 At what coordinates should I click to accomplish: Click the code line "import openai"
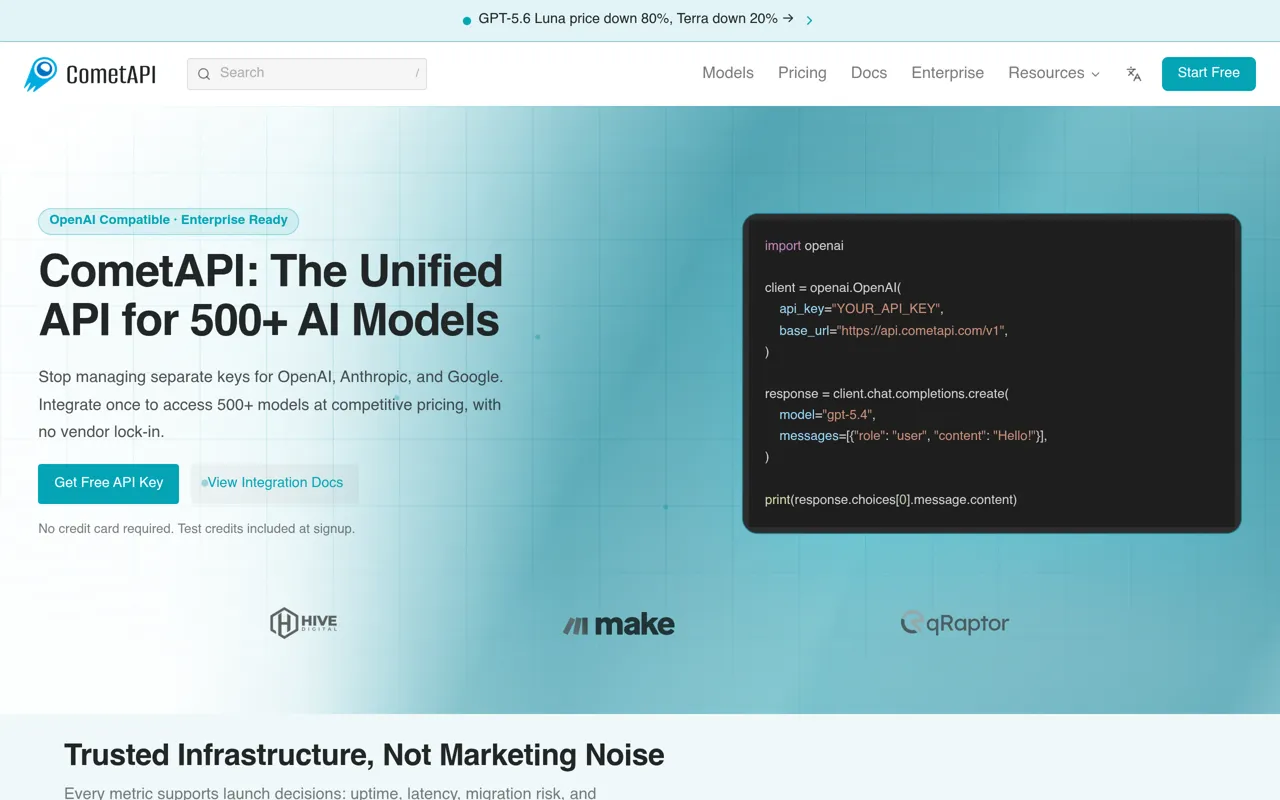point(805,246)
